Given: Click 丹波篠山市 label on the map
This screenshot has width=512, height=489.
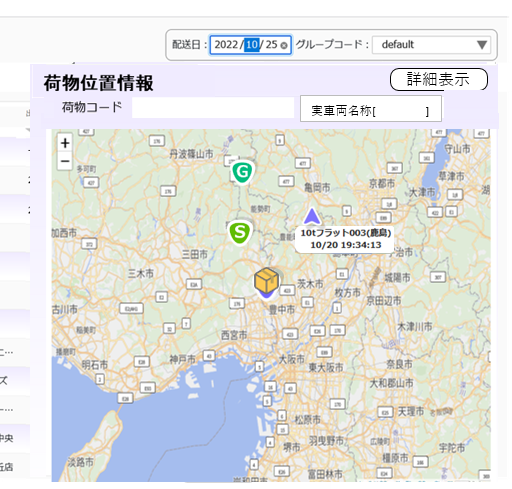Looking at the screenshot, I should pyautogui.click(x=191, y=154).
